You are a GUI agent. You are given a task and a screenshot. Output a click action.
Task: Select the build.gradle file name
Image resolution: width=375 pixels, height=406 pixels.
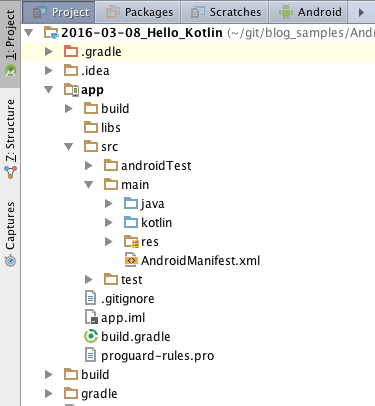(x=136, y=337)
